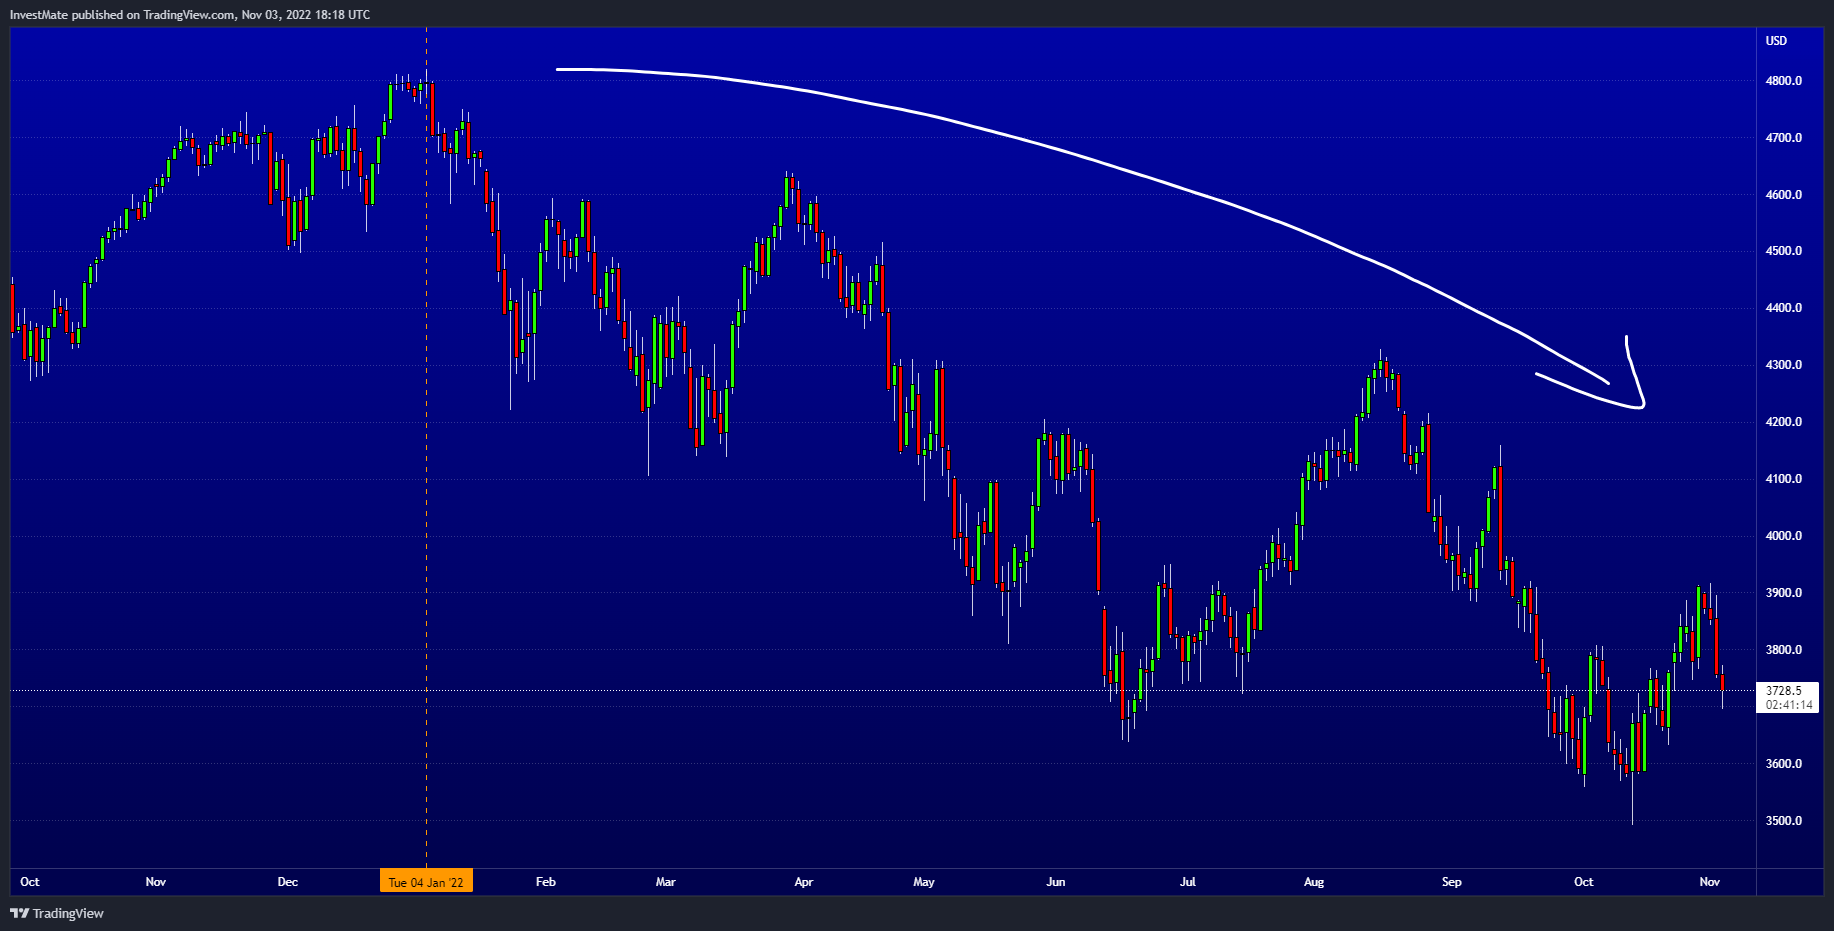Screen dimensions: 1834x931
Task: Click the 3800.0 price axis label
Action: click(1784, 650)
